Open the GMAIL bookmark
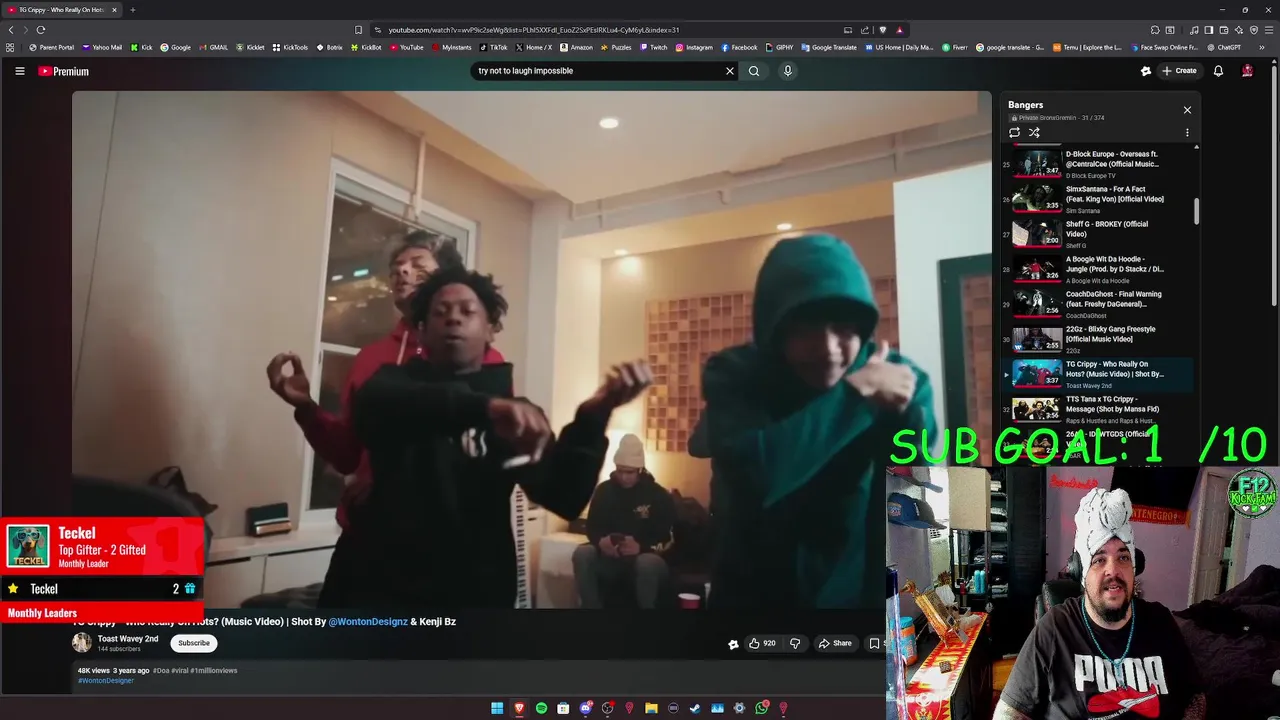Screen dimensions: 1280x720 pos(214,47)
